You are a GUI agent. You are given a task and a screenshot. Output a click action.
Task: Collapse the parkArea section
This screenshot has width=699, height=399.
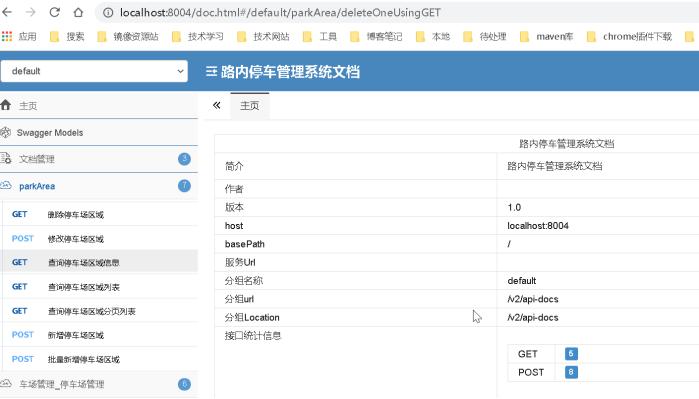99,186
